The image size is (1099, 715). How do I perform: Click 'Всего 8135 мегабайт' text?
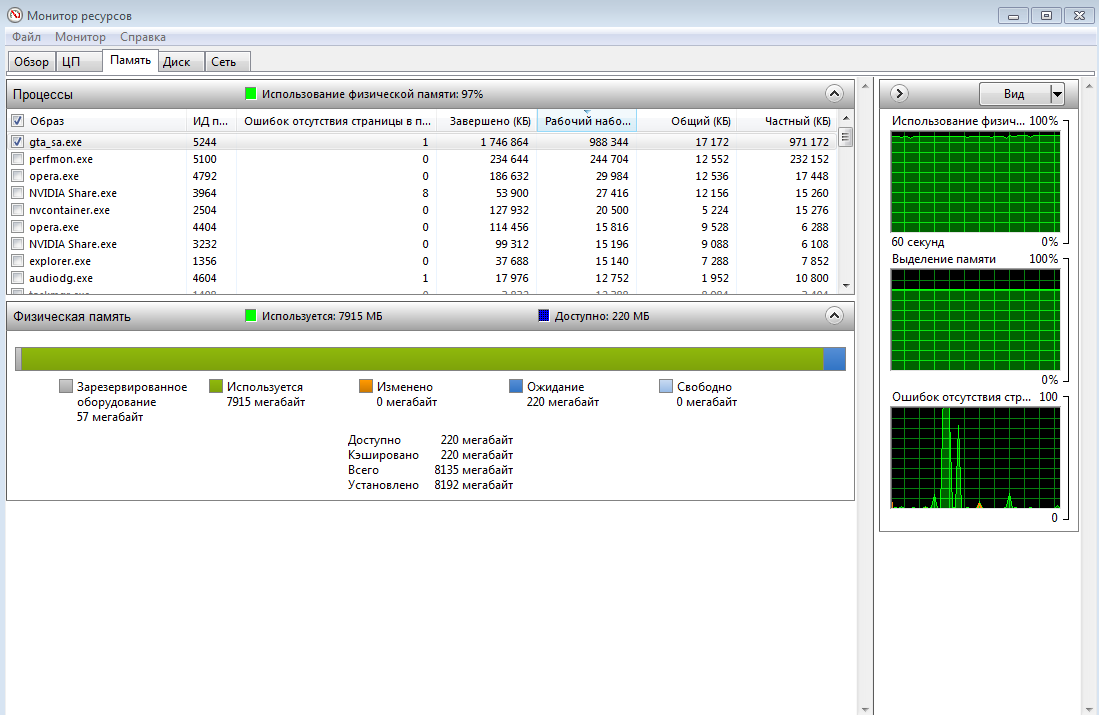point(430,470)
